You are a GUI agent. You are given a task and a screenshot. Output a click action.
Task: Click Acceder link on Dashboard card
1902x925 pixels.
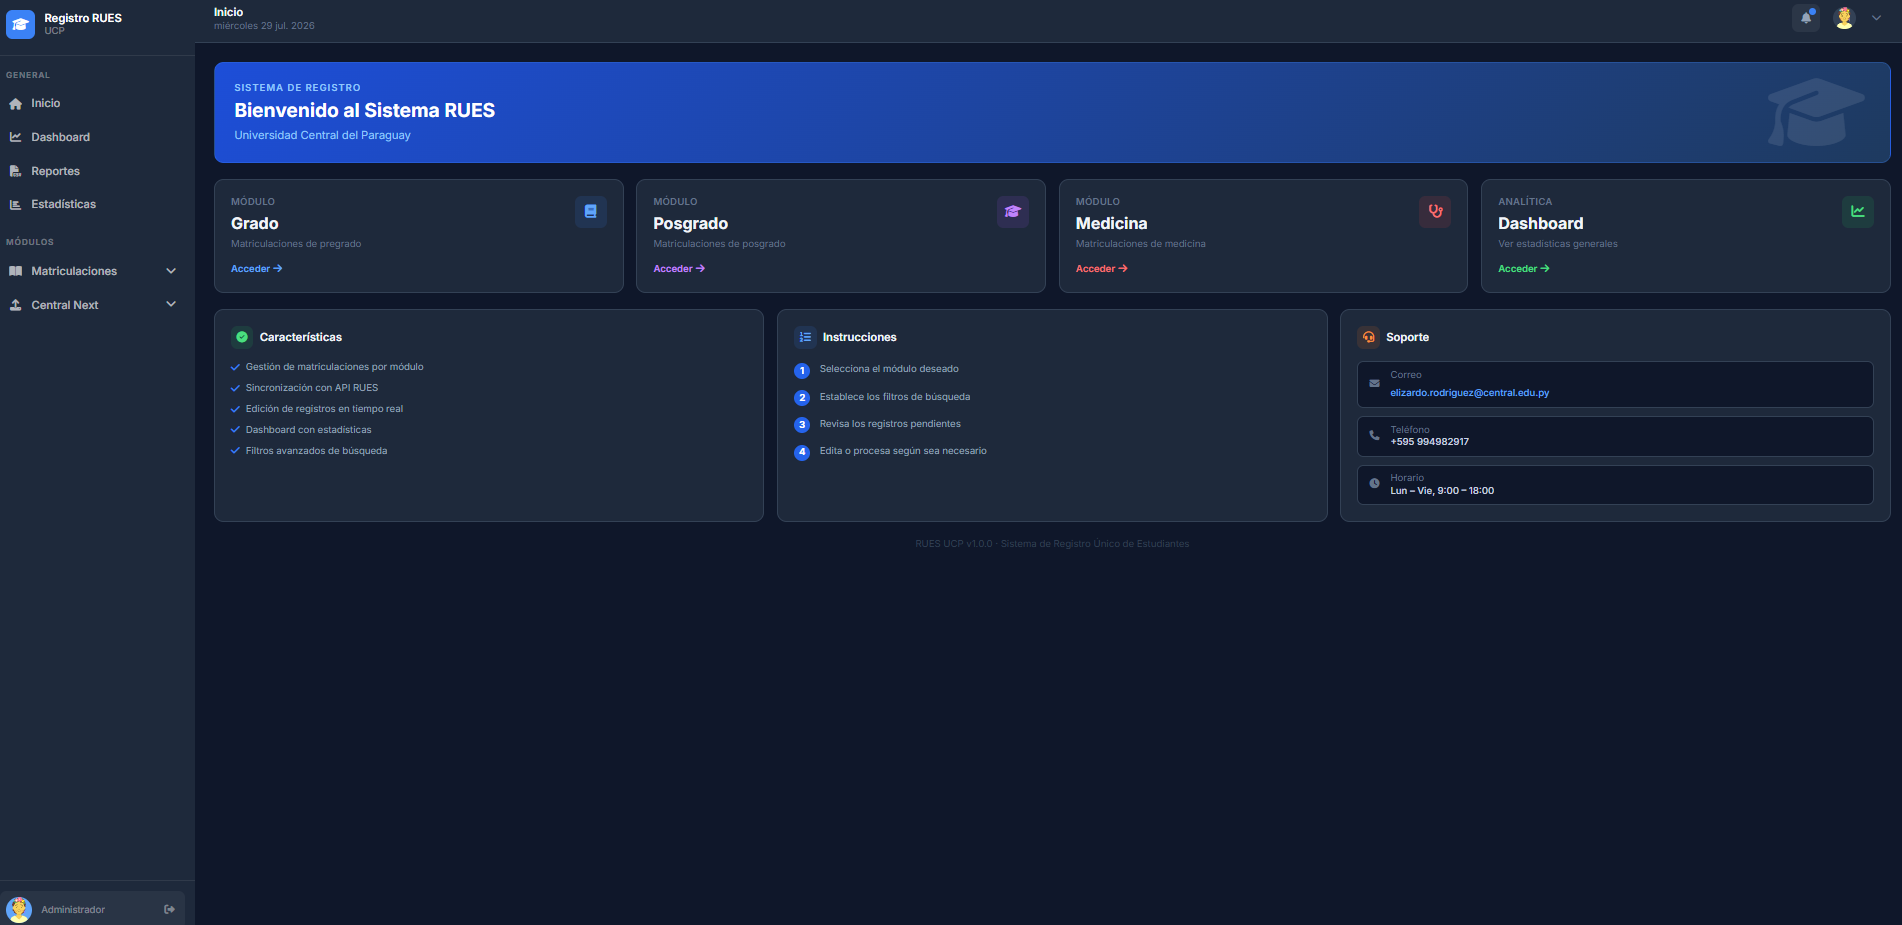[x=1524, y=269]
